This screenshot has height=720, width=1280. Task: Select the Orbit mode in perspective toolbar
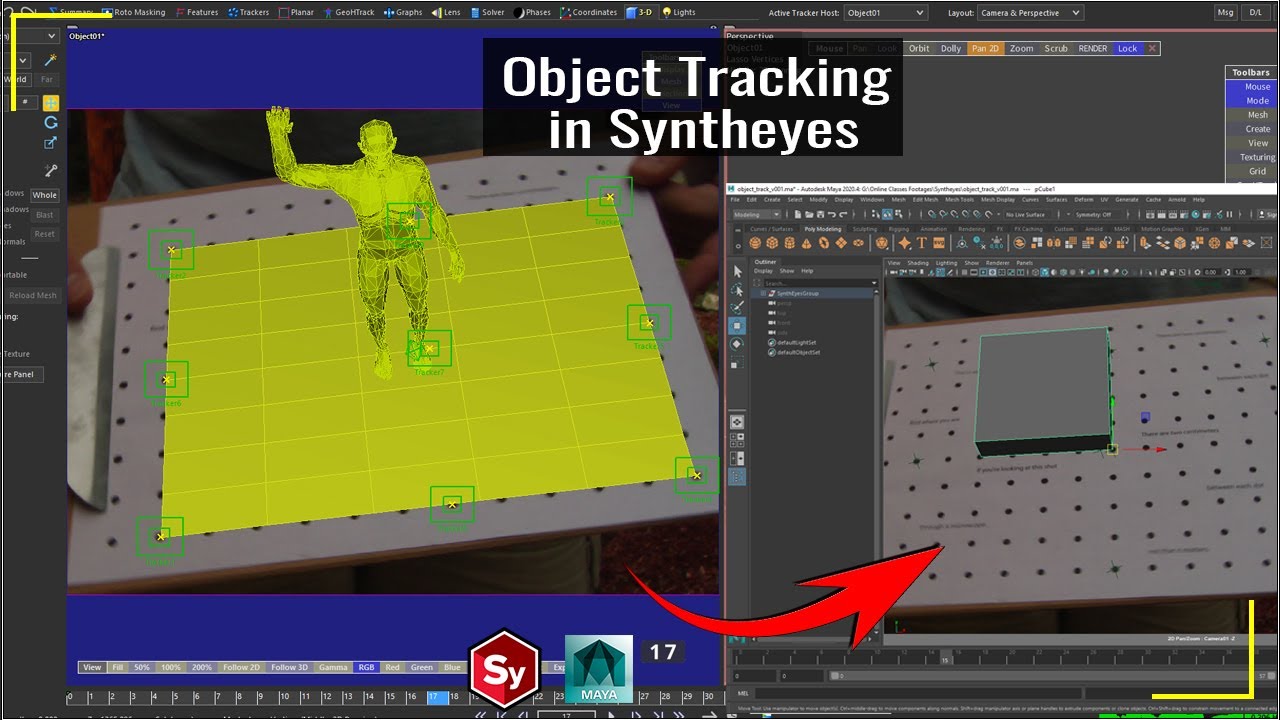click(x=919, y=48)
